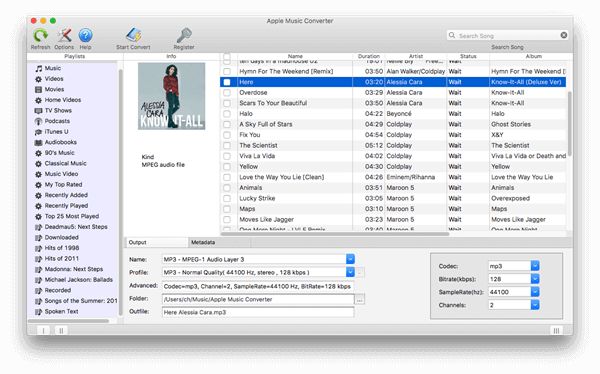Clear the search with the X icon

tap(564, 35)
